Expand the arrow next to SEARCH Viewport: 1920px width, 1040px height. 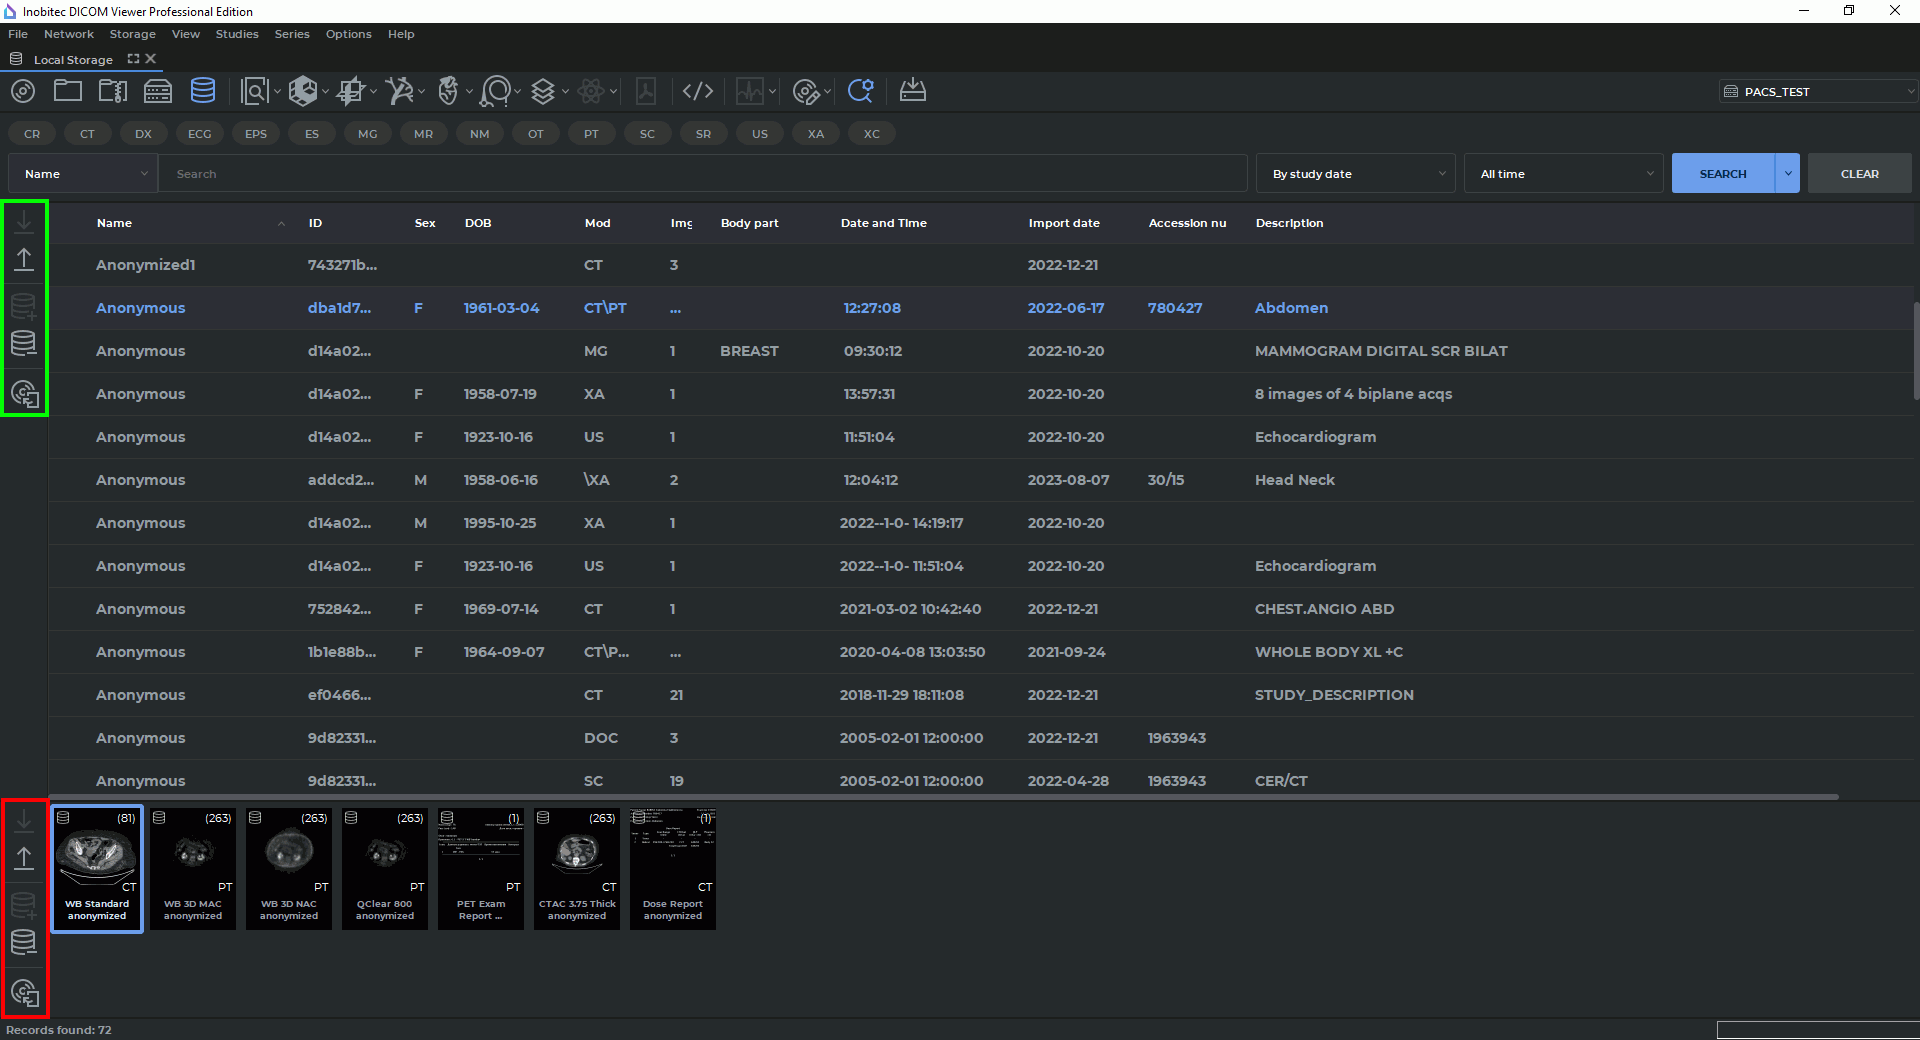[x=1788, y=174]
